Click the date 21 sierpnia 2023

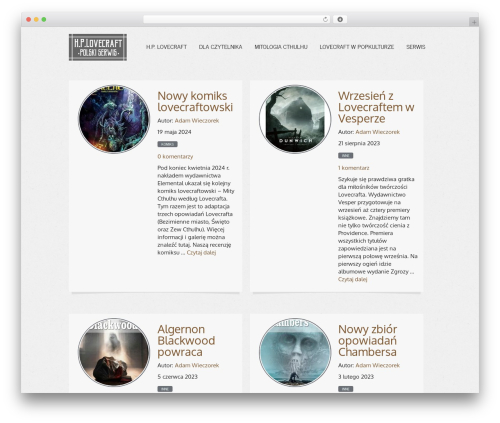[359, 143]
